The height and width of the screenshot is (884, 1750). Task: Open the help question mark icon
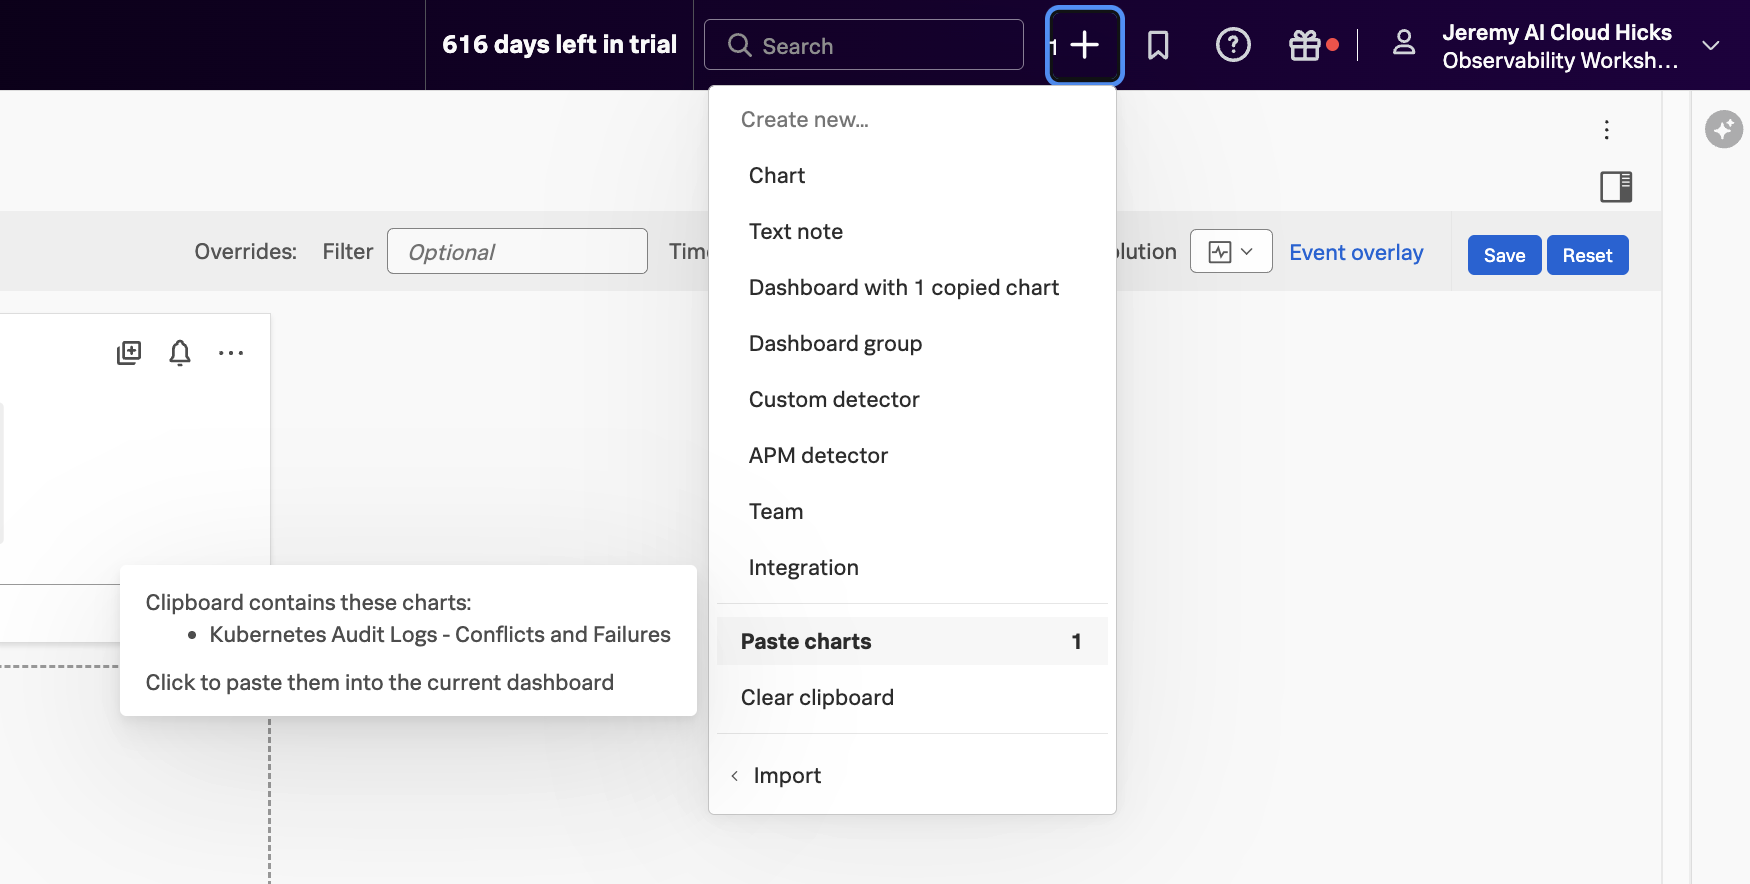click(1232, 46)
